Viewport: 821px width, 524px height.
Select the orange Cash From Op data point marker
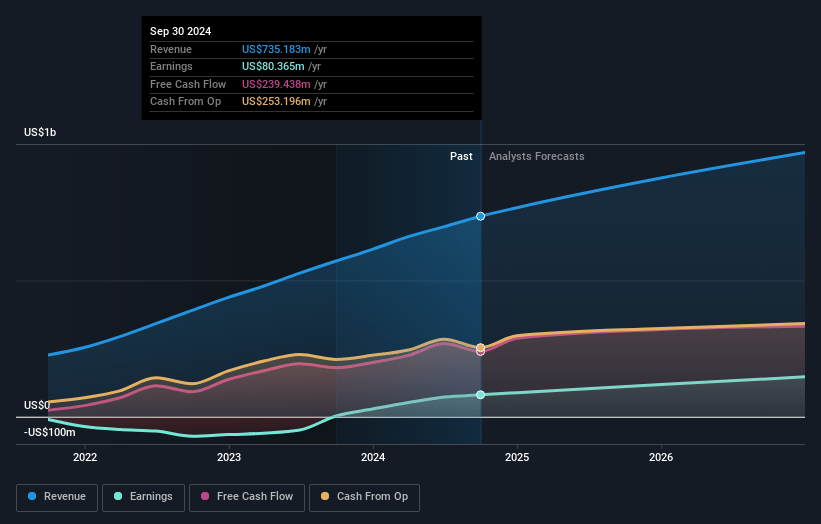tap(480, 348)
